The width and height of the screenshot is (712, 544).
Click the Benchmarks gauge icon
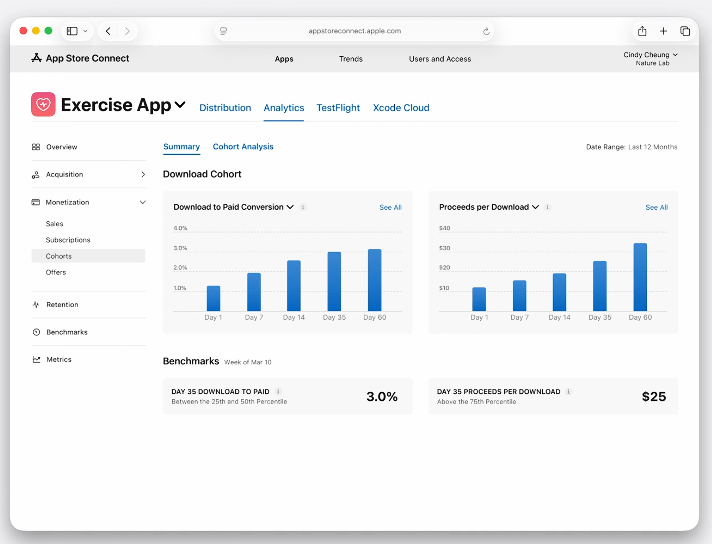36,332
